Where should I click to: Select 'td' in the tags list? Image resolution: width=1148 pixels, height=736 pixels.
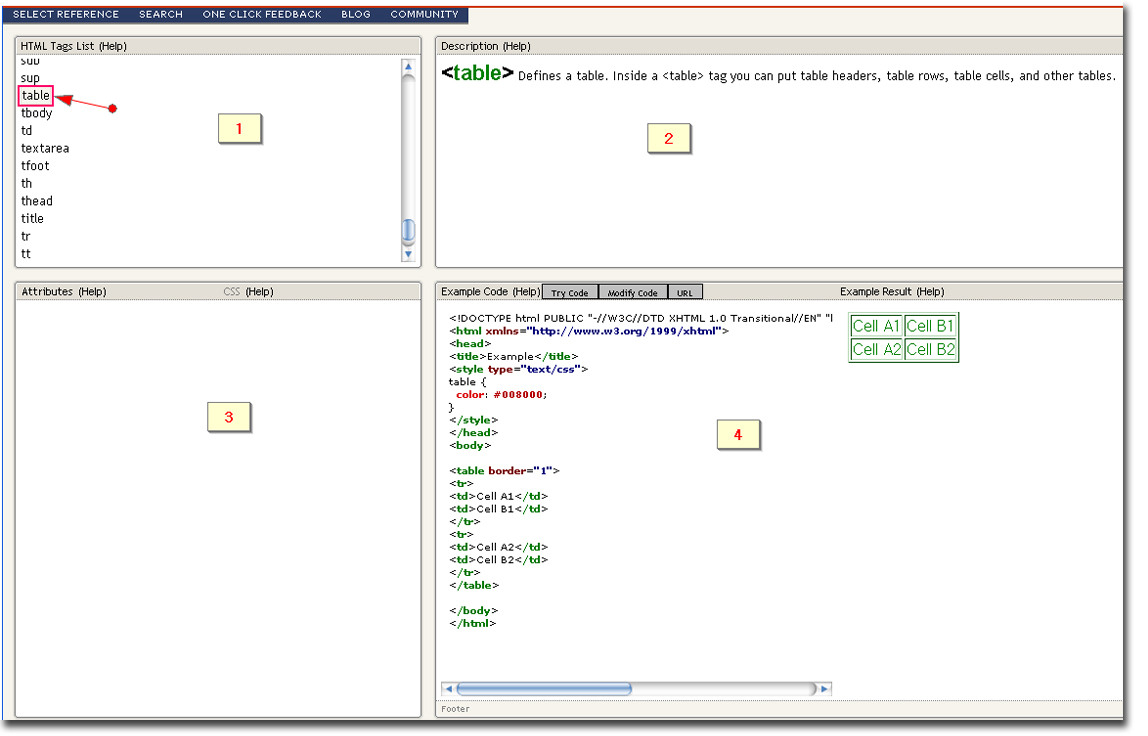coord(26,131)
